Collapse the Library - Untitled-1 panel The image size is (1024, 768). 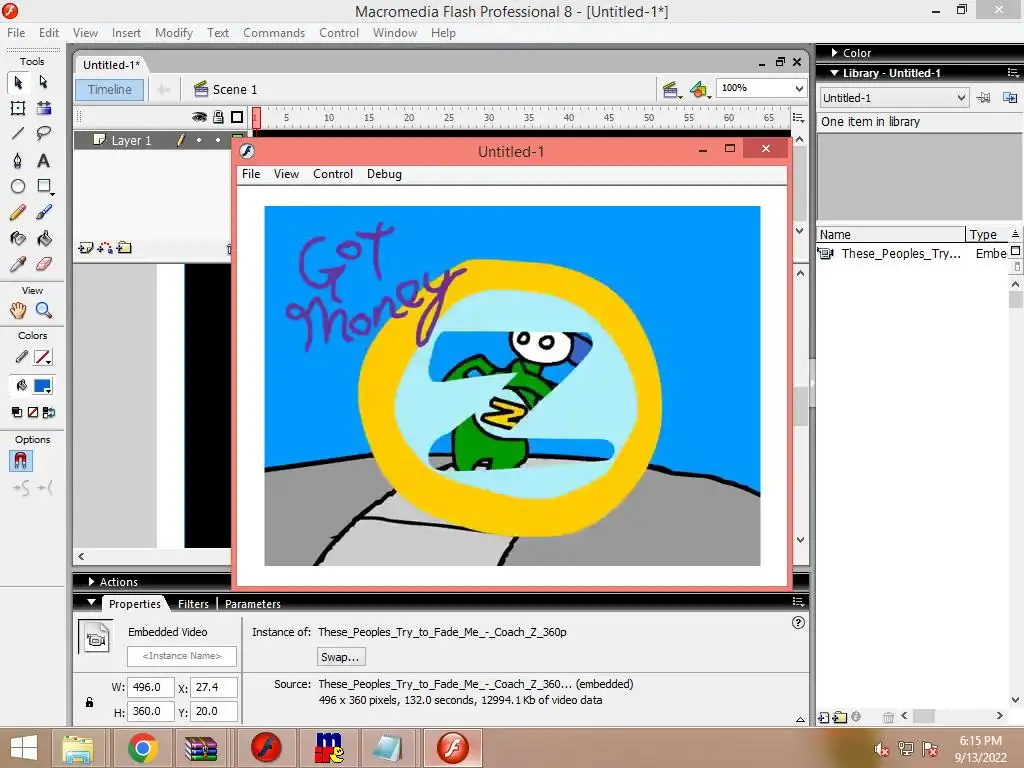[835, 73]
